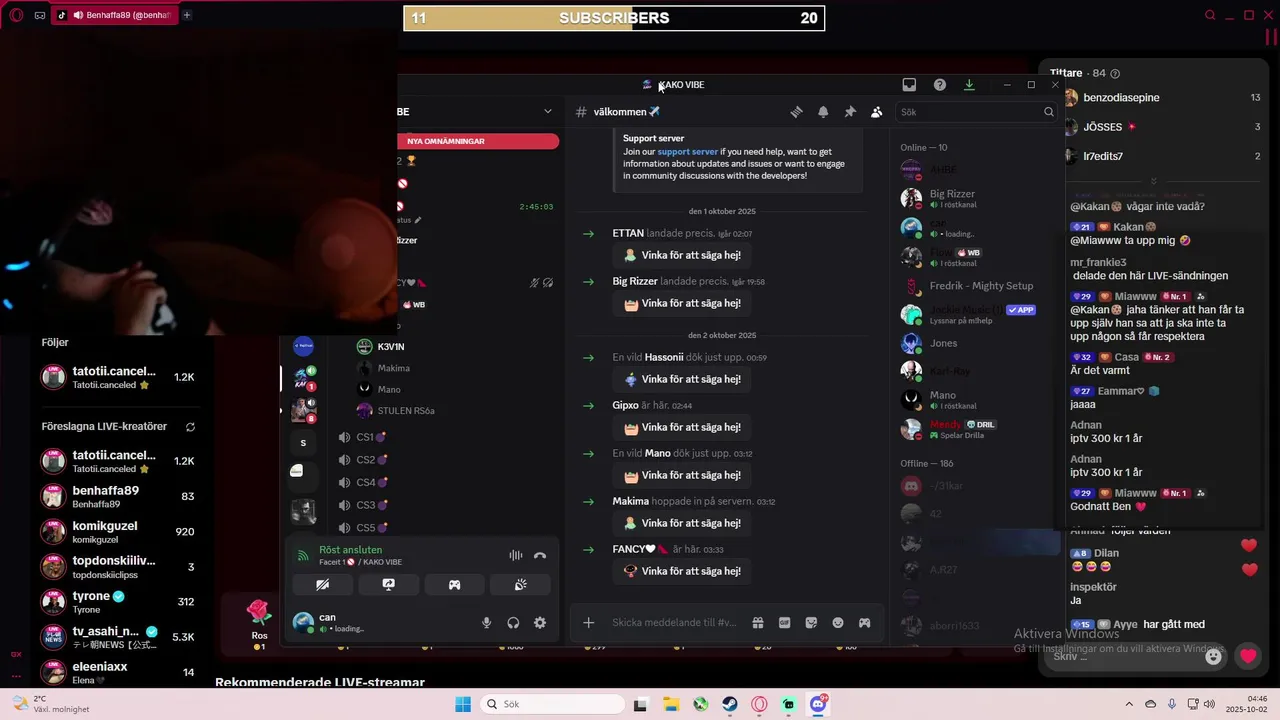Focus the Discord Sök search field
The width and height of the screenshot is (1280, 720).
(x=976, y=112)
